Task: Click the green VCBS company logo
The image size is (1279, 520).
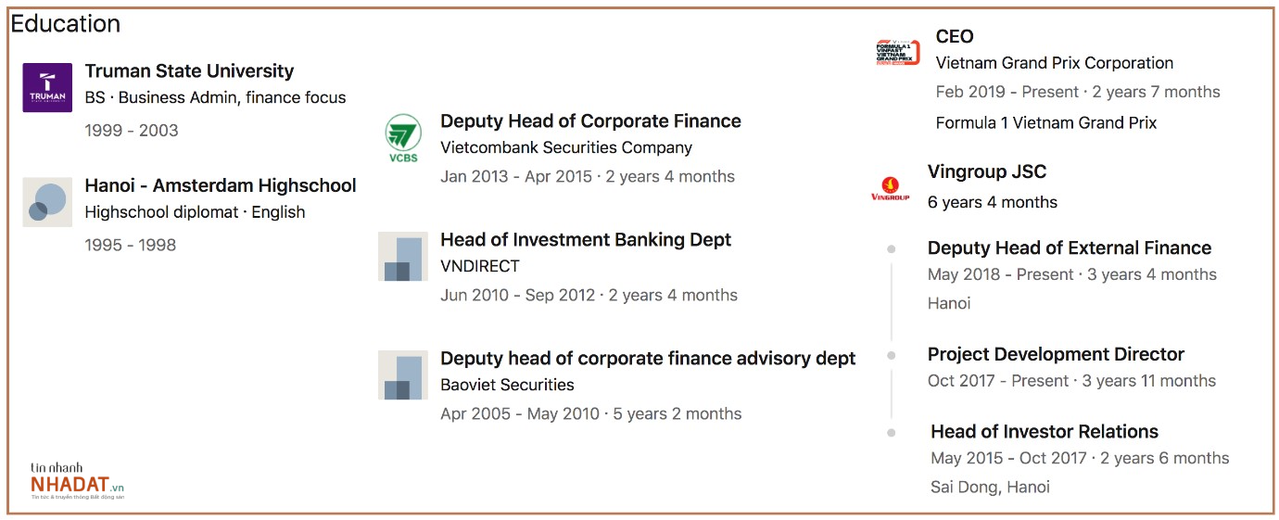Action: tap(403, 138)
